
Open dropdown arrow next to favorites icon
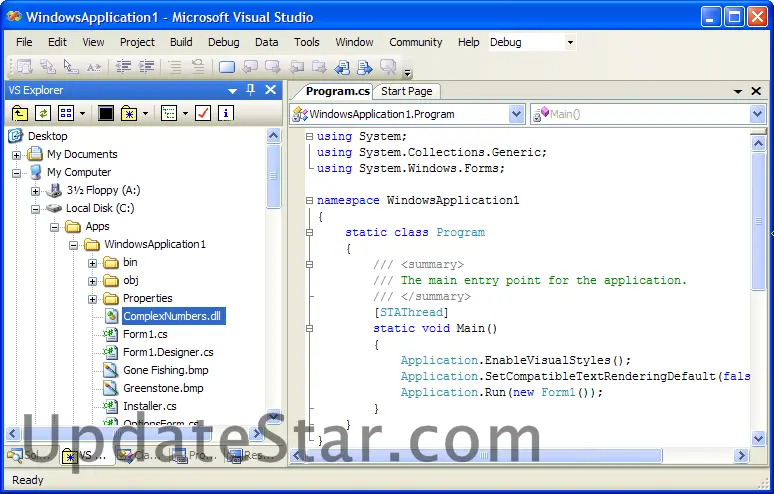(x=145, y=114)
